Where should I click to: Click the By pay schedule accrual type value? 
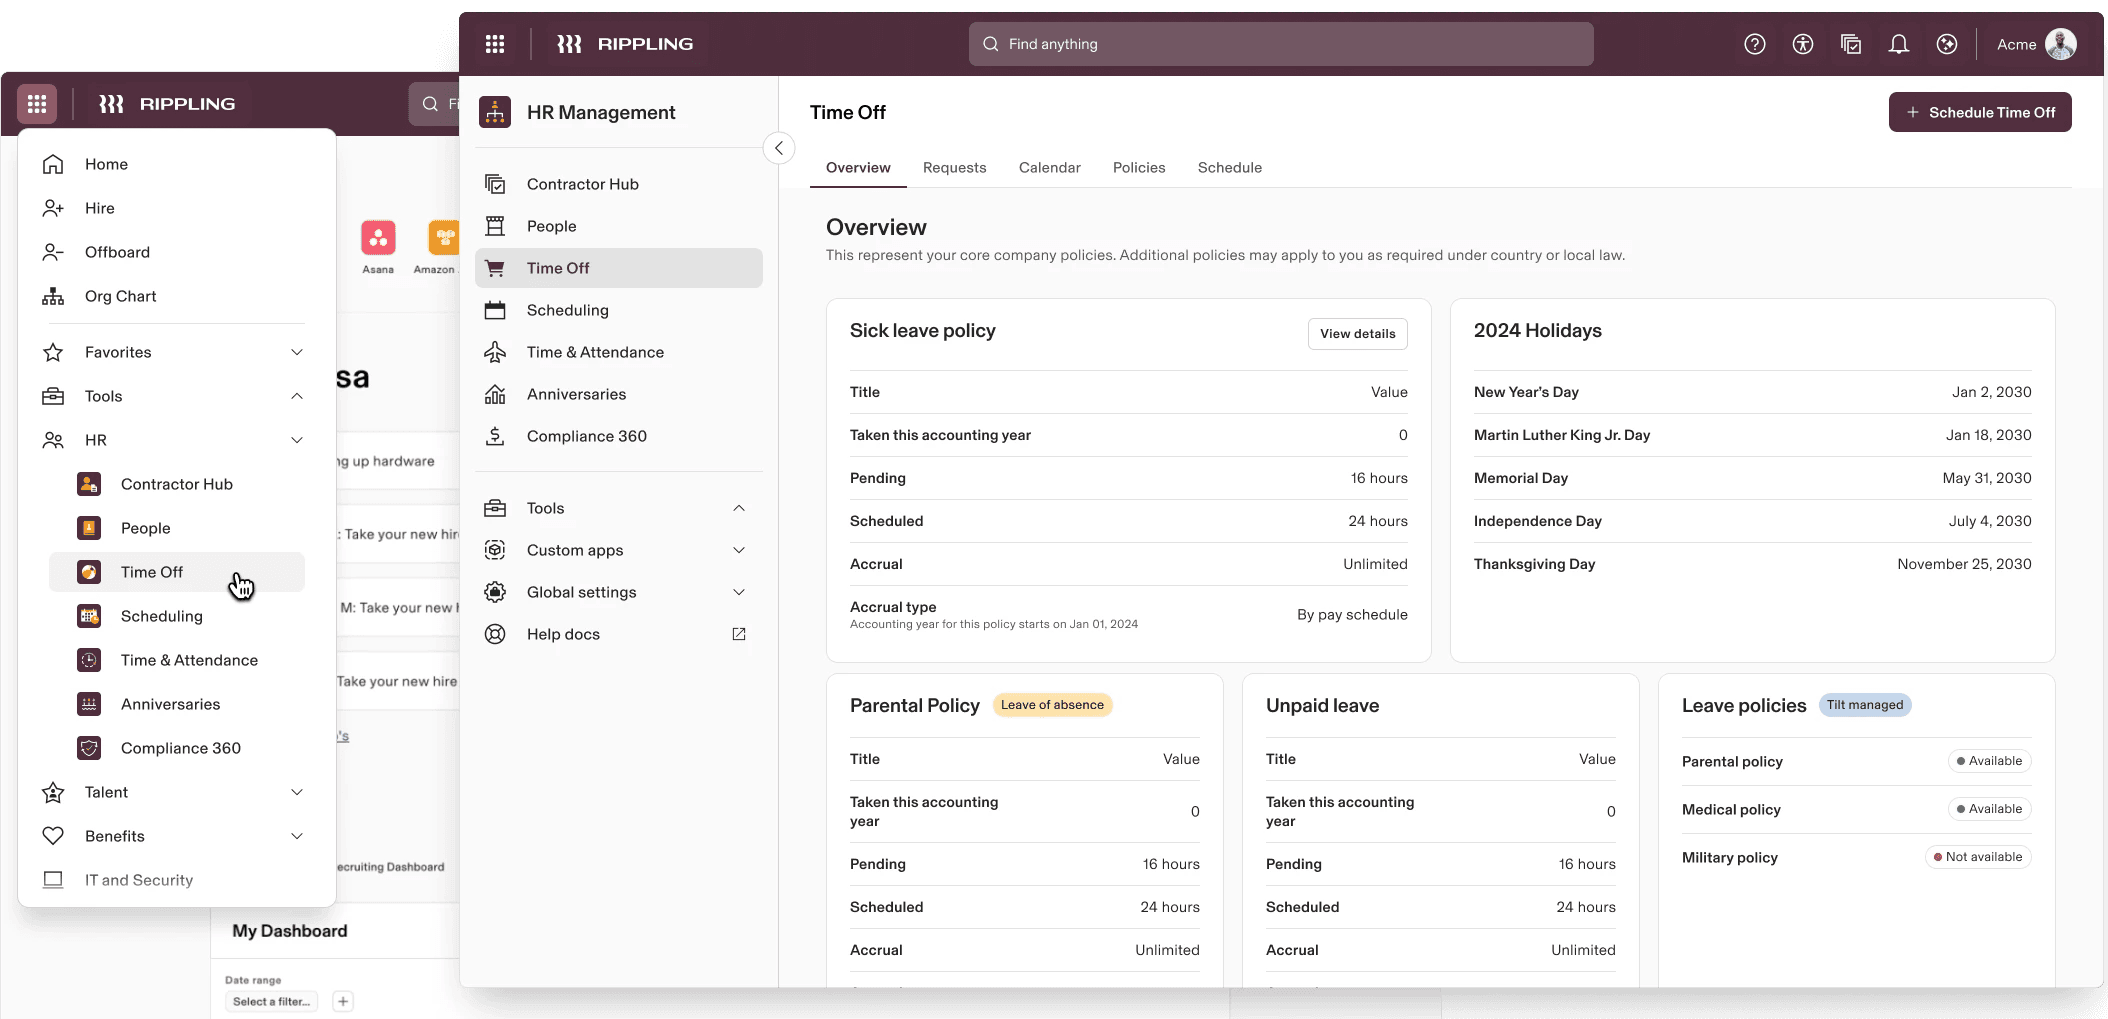(1352, 615)
